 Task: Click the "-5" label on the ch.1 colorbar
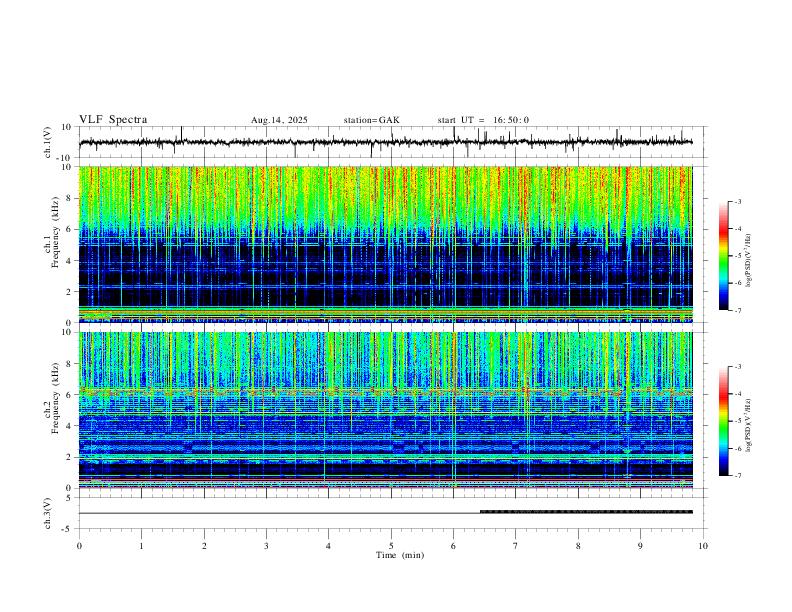click(x=737, y=256)
